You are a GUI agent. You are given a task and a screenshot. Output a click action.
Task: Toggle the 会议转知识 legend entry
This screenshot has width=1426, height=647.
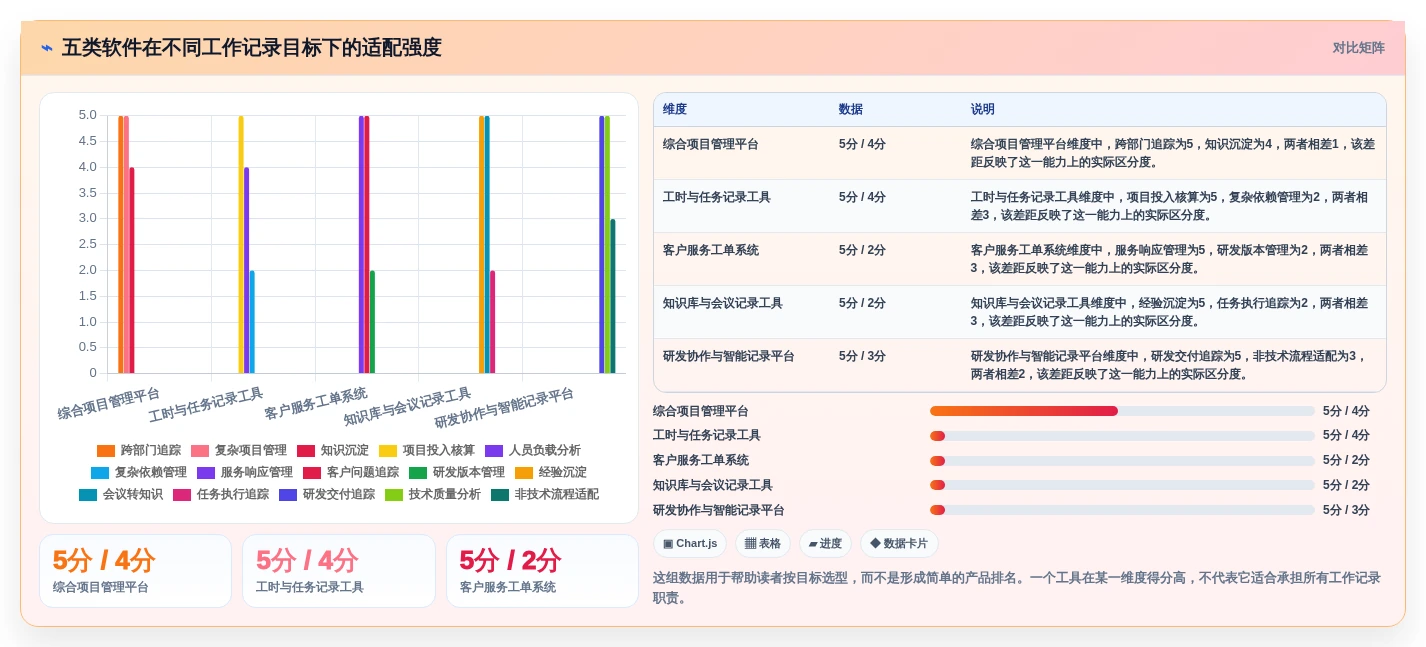tap(121, 495)
